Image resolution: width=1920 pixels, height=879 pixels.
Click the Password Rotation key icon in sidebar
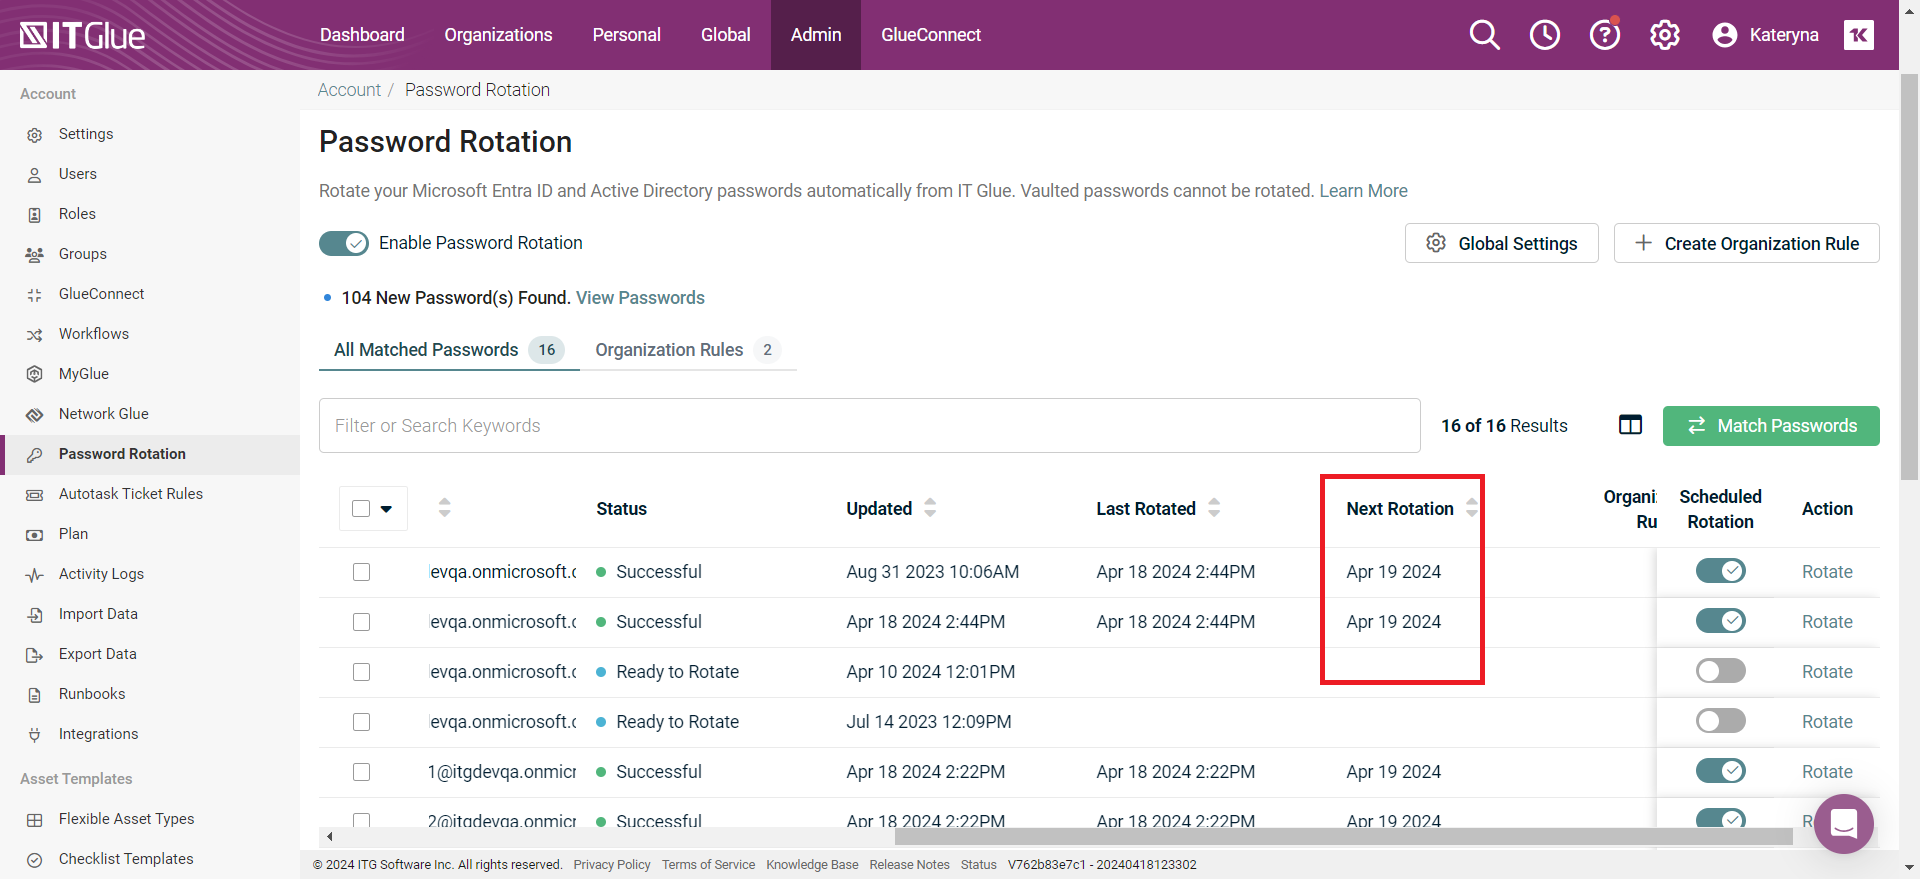tap(35, 454)
